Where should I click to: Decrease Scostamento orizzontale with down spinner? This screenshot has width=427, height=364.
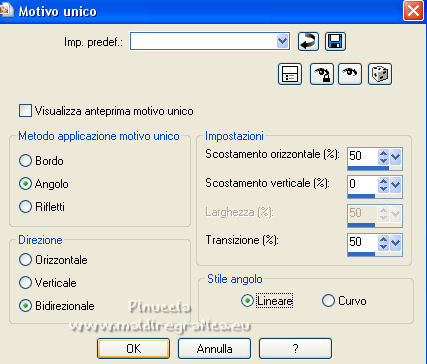point(384,160)
